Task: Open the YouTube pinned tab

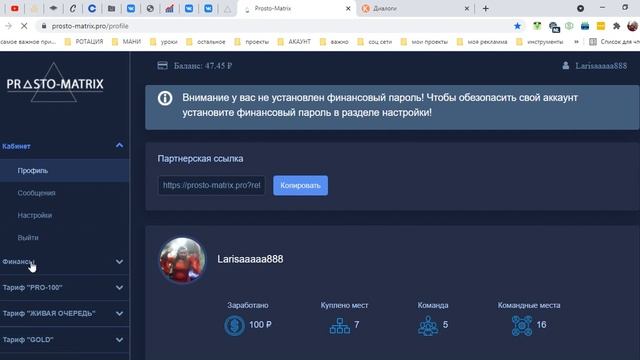Action: [x=15, y=8]
